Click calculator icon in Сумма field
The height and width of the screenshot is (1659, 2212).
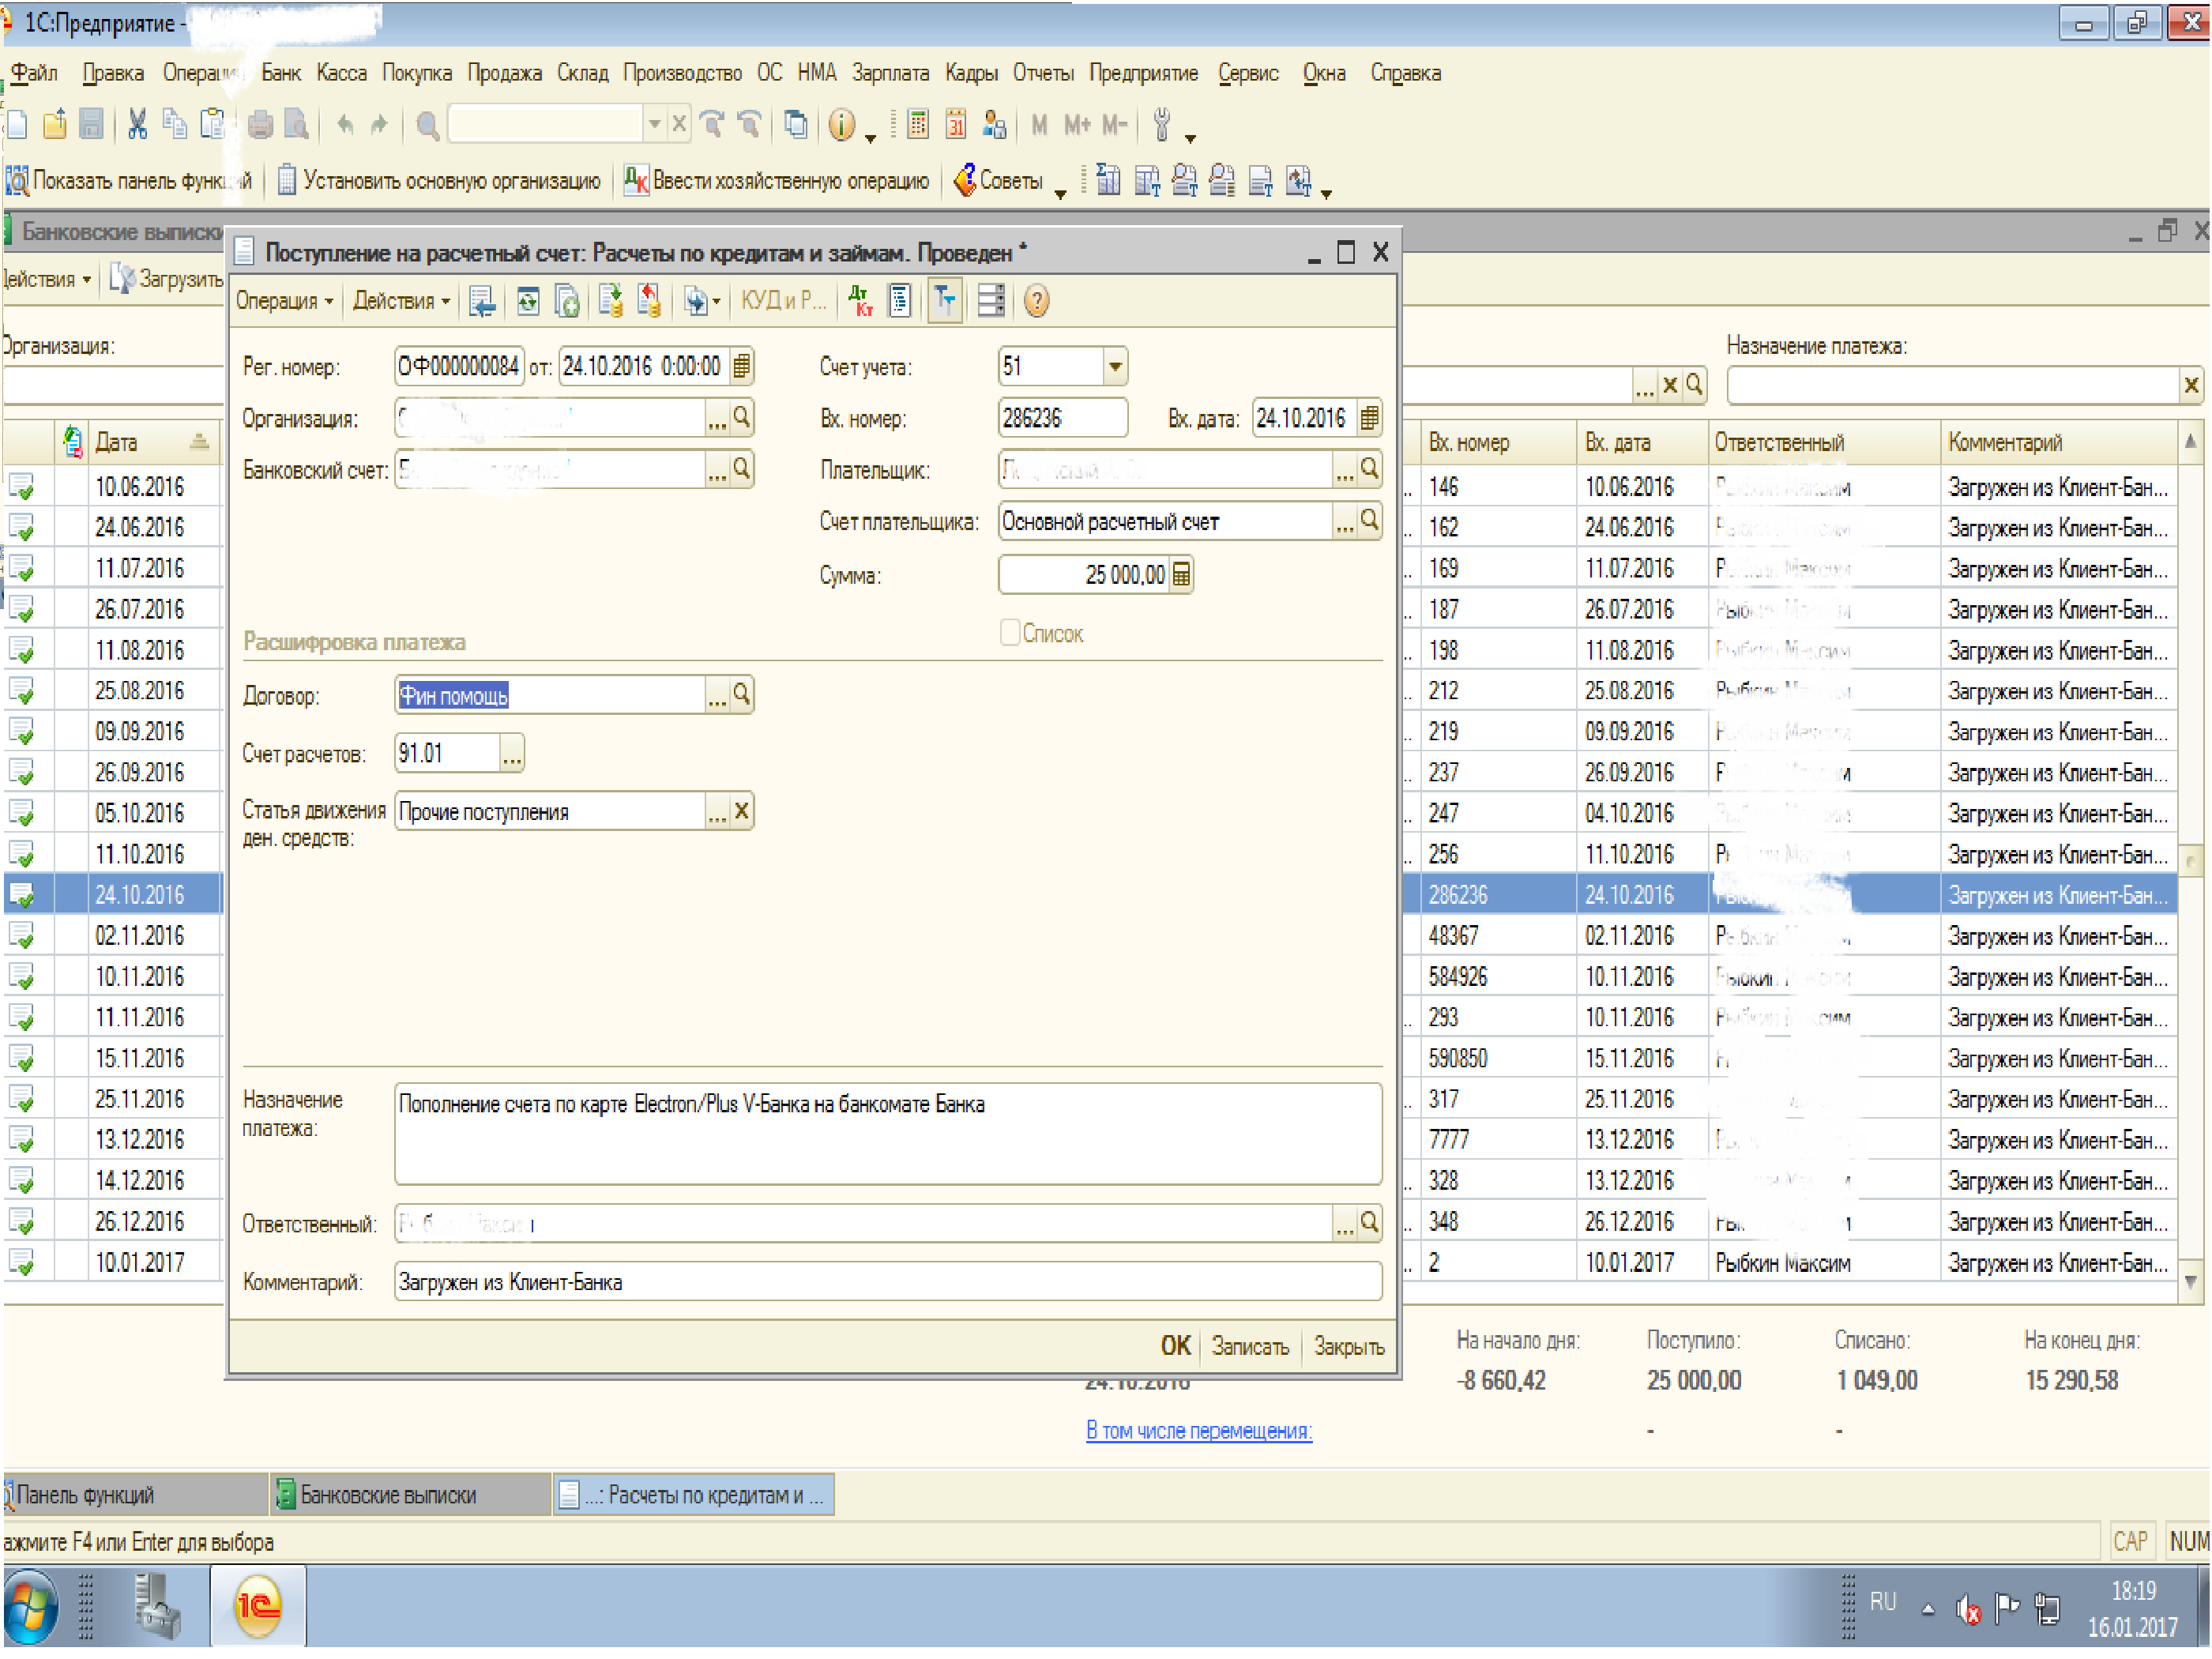[1181, 575]
